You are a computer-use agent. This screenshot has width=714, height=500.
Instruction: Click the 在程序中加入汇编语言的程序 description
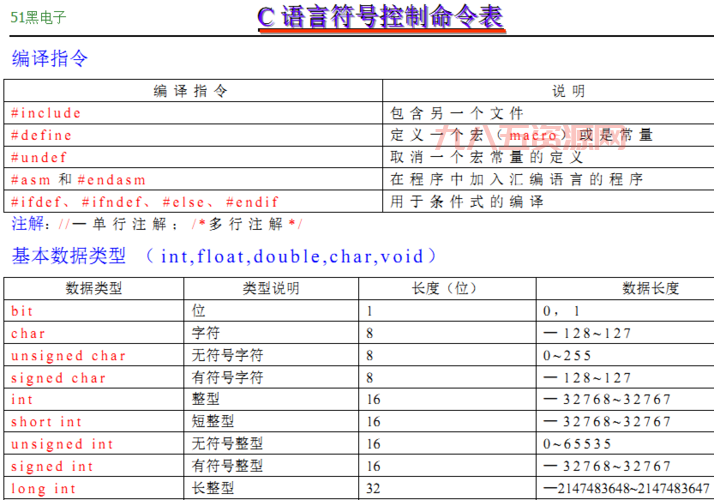pos(516,179)
